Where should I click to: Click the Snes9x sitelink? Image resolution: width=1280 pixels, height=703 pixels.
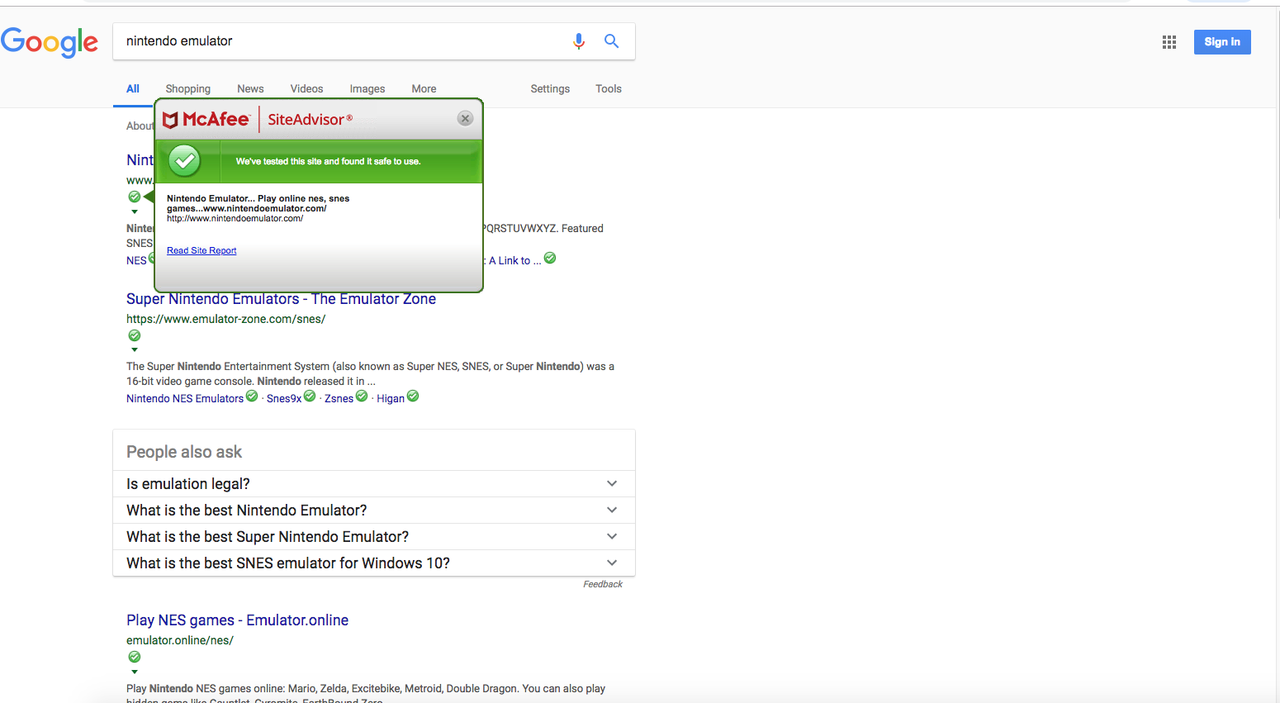tap(284, 398)
